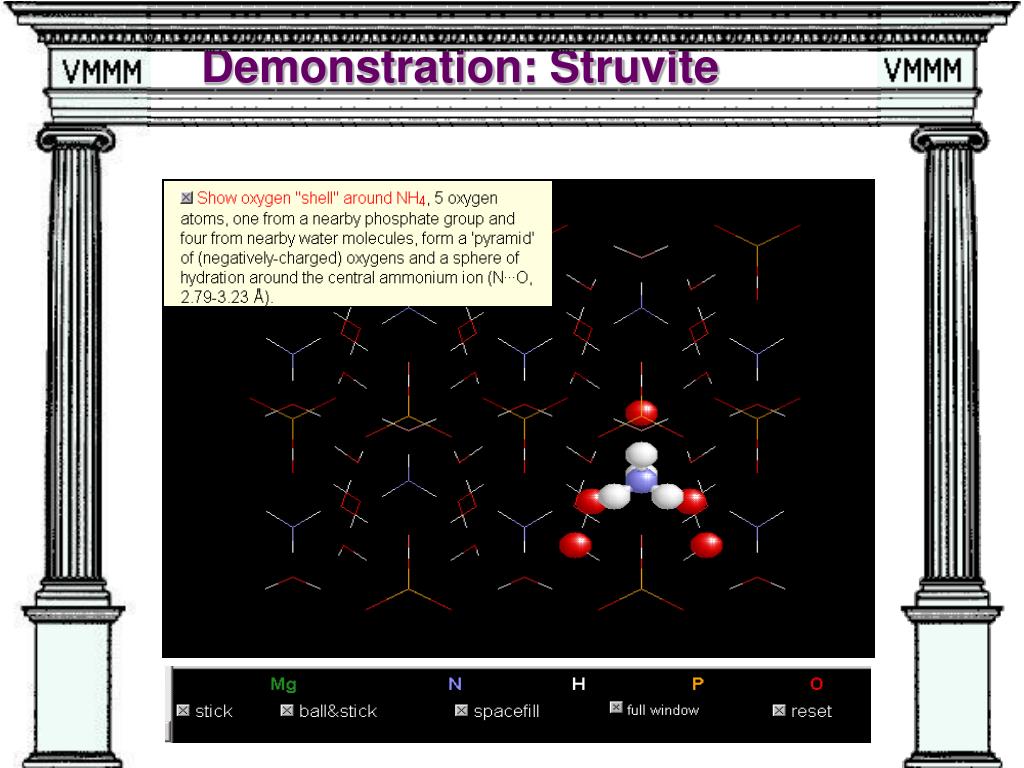Click the right VMMM logo
This screenshot has width=1024, height=768.
pos(923,70)
